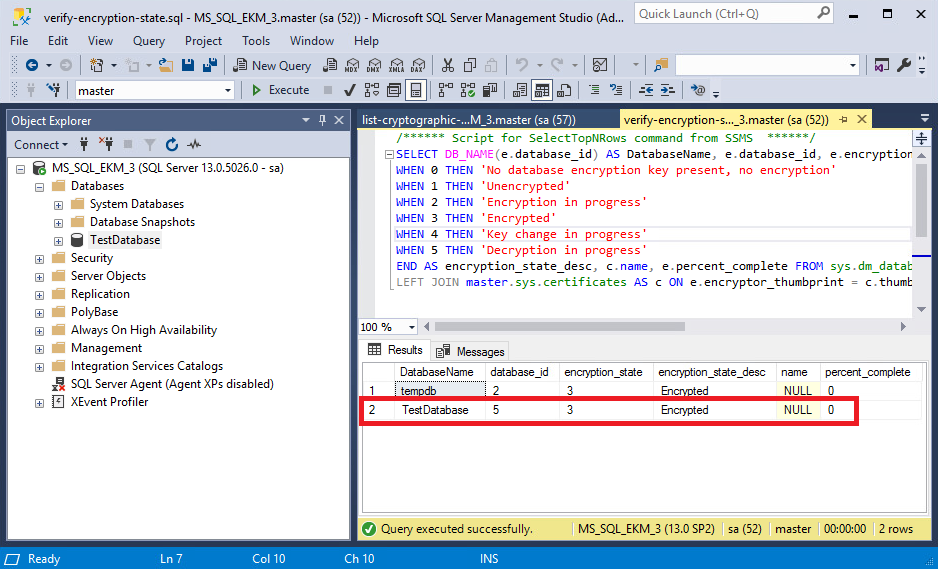Decrease the line indent
The image size is (938, 569).
(645, 90)
